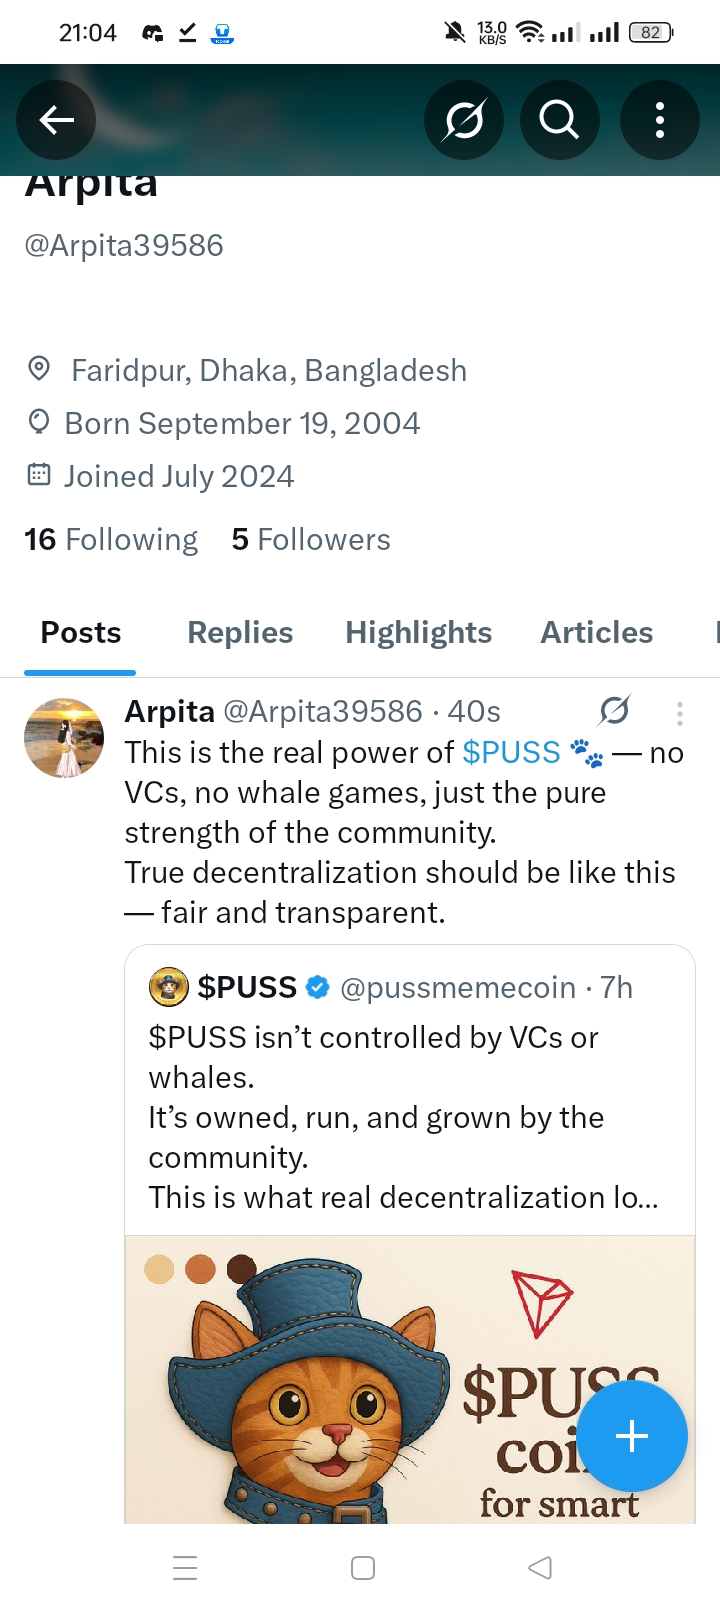This screenshot has width=720, height=1612.
Task: Open post options three-dot menu
Action: [680, 713]
